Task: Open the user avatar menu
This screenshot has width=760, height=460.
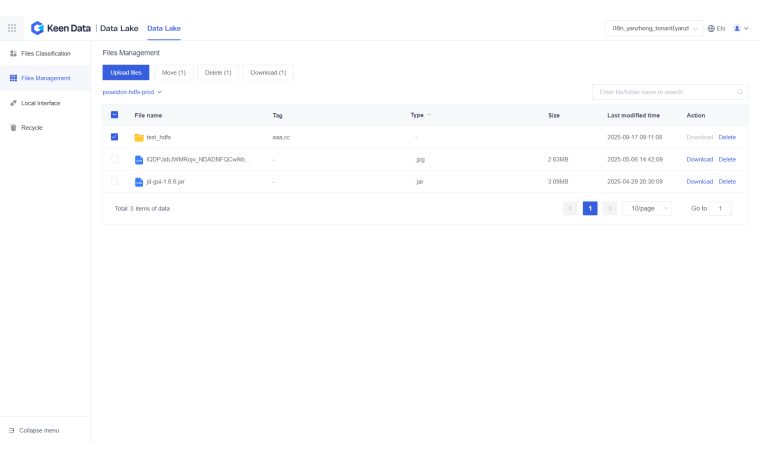Action: pos(738,28)
